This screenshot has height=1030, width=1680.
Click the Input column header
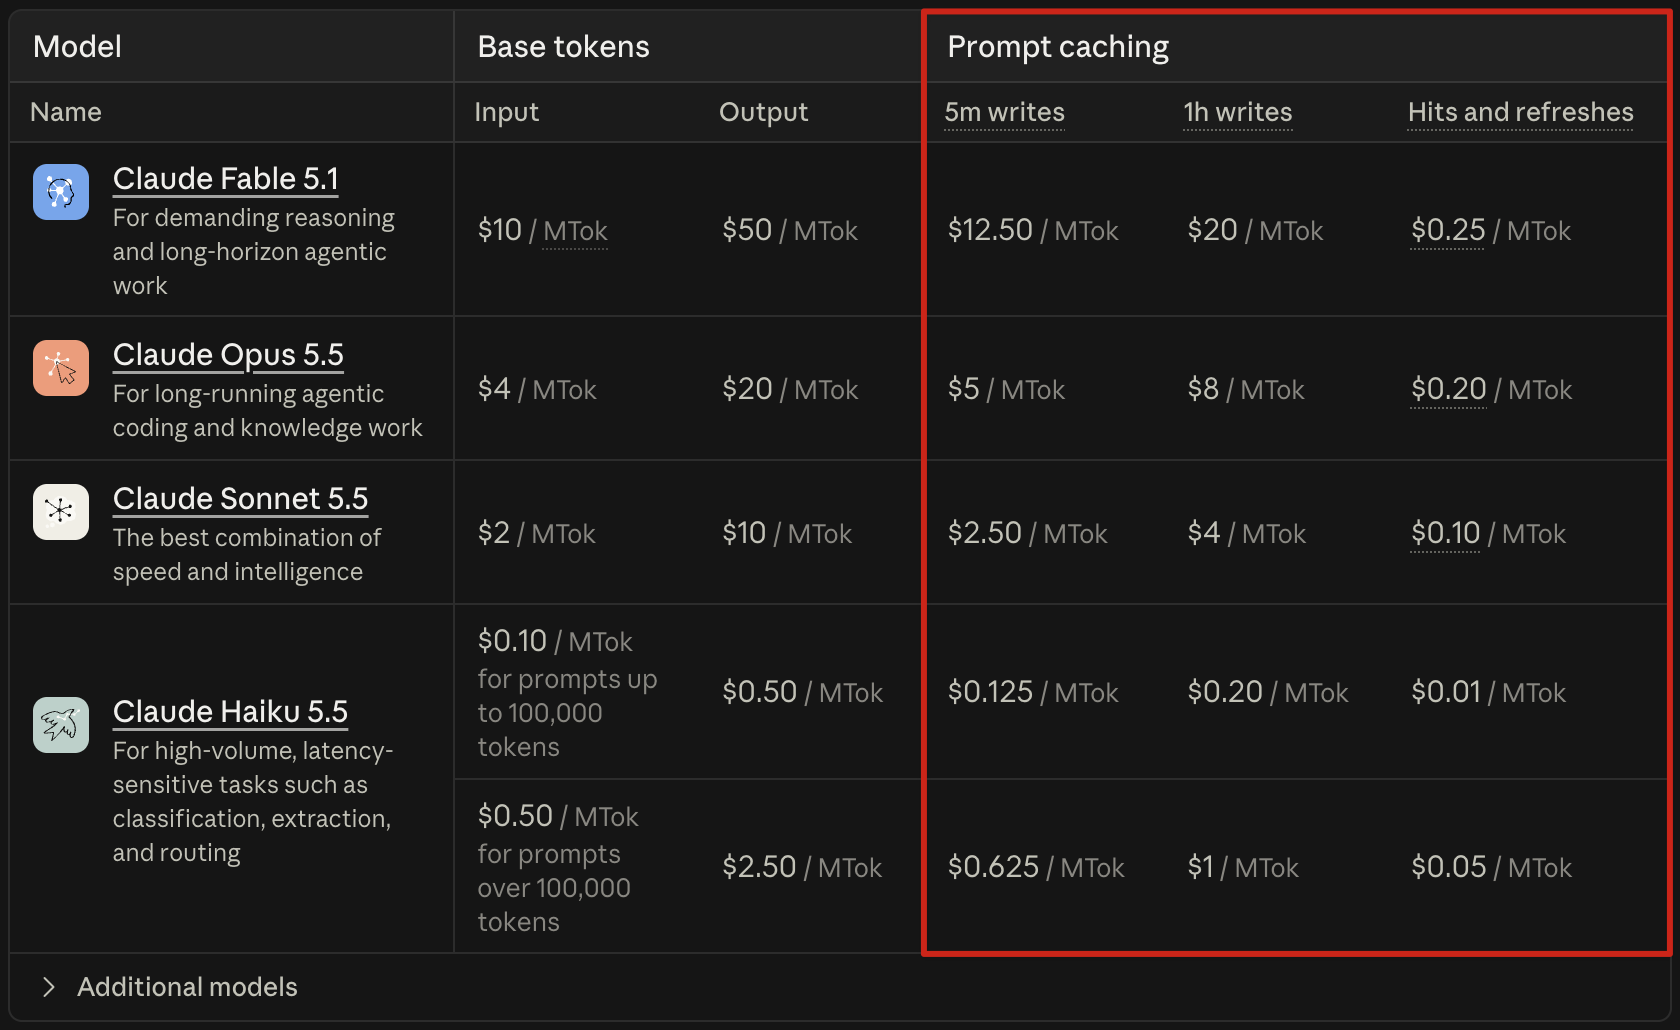pos(507,112)
